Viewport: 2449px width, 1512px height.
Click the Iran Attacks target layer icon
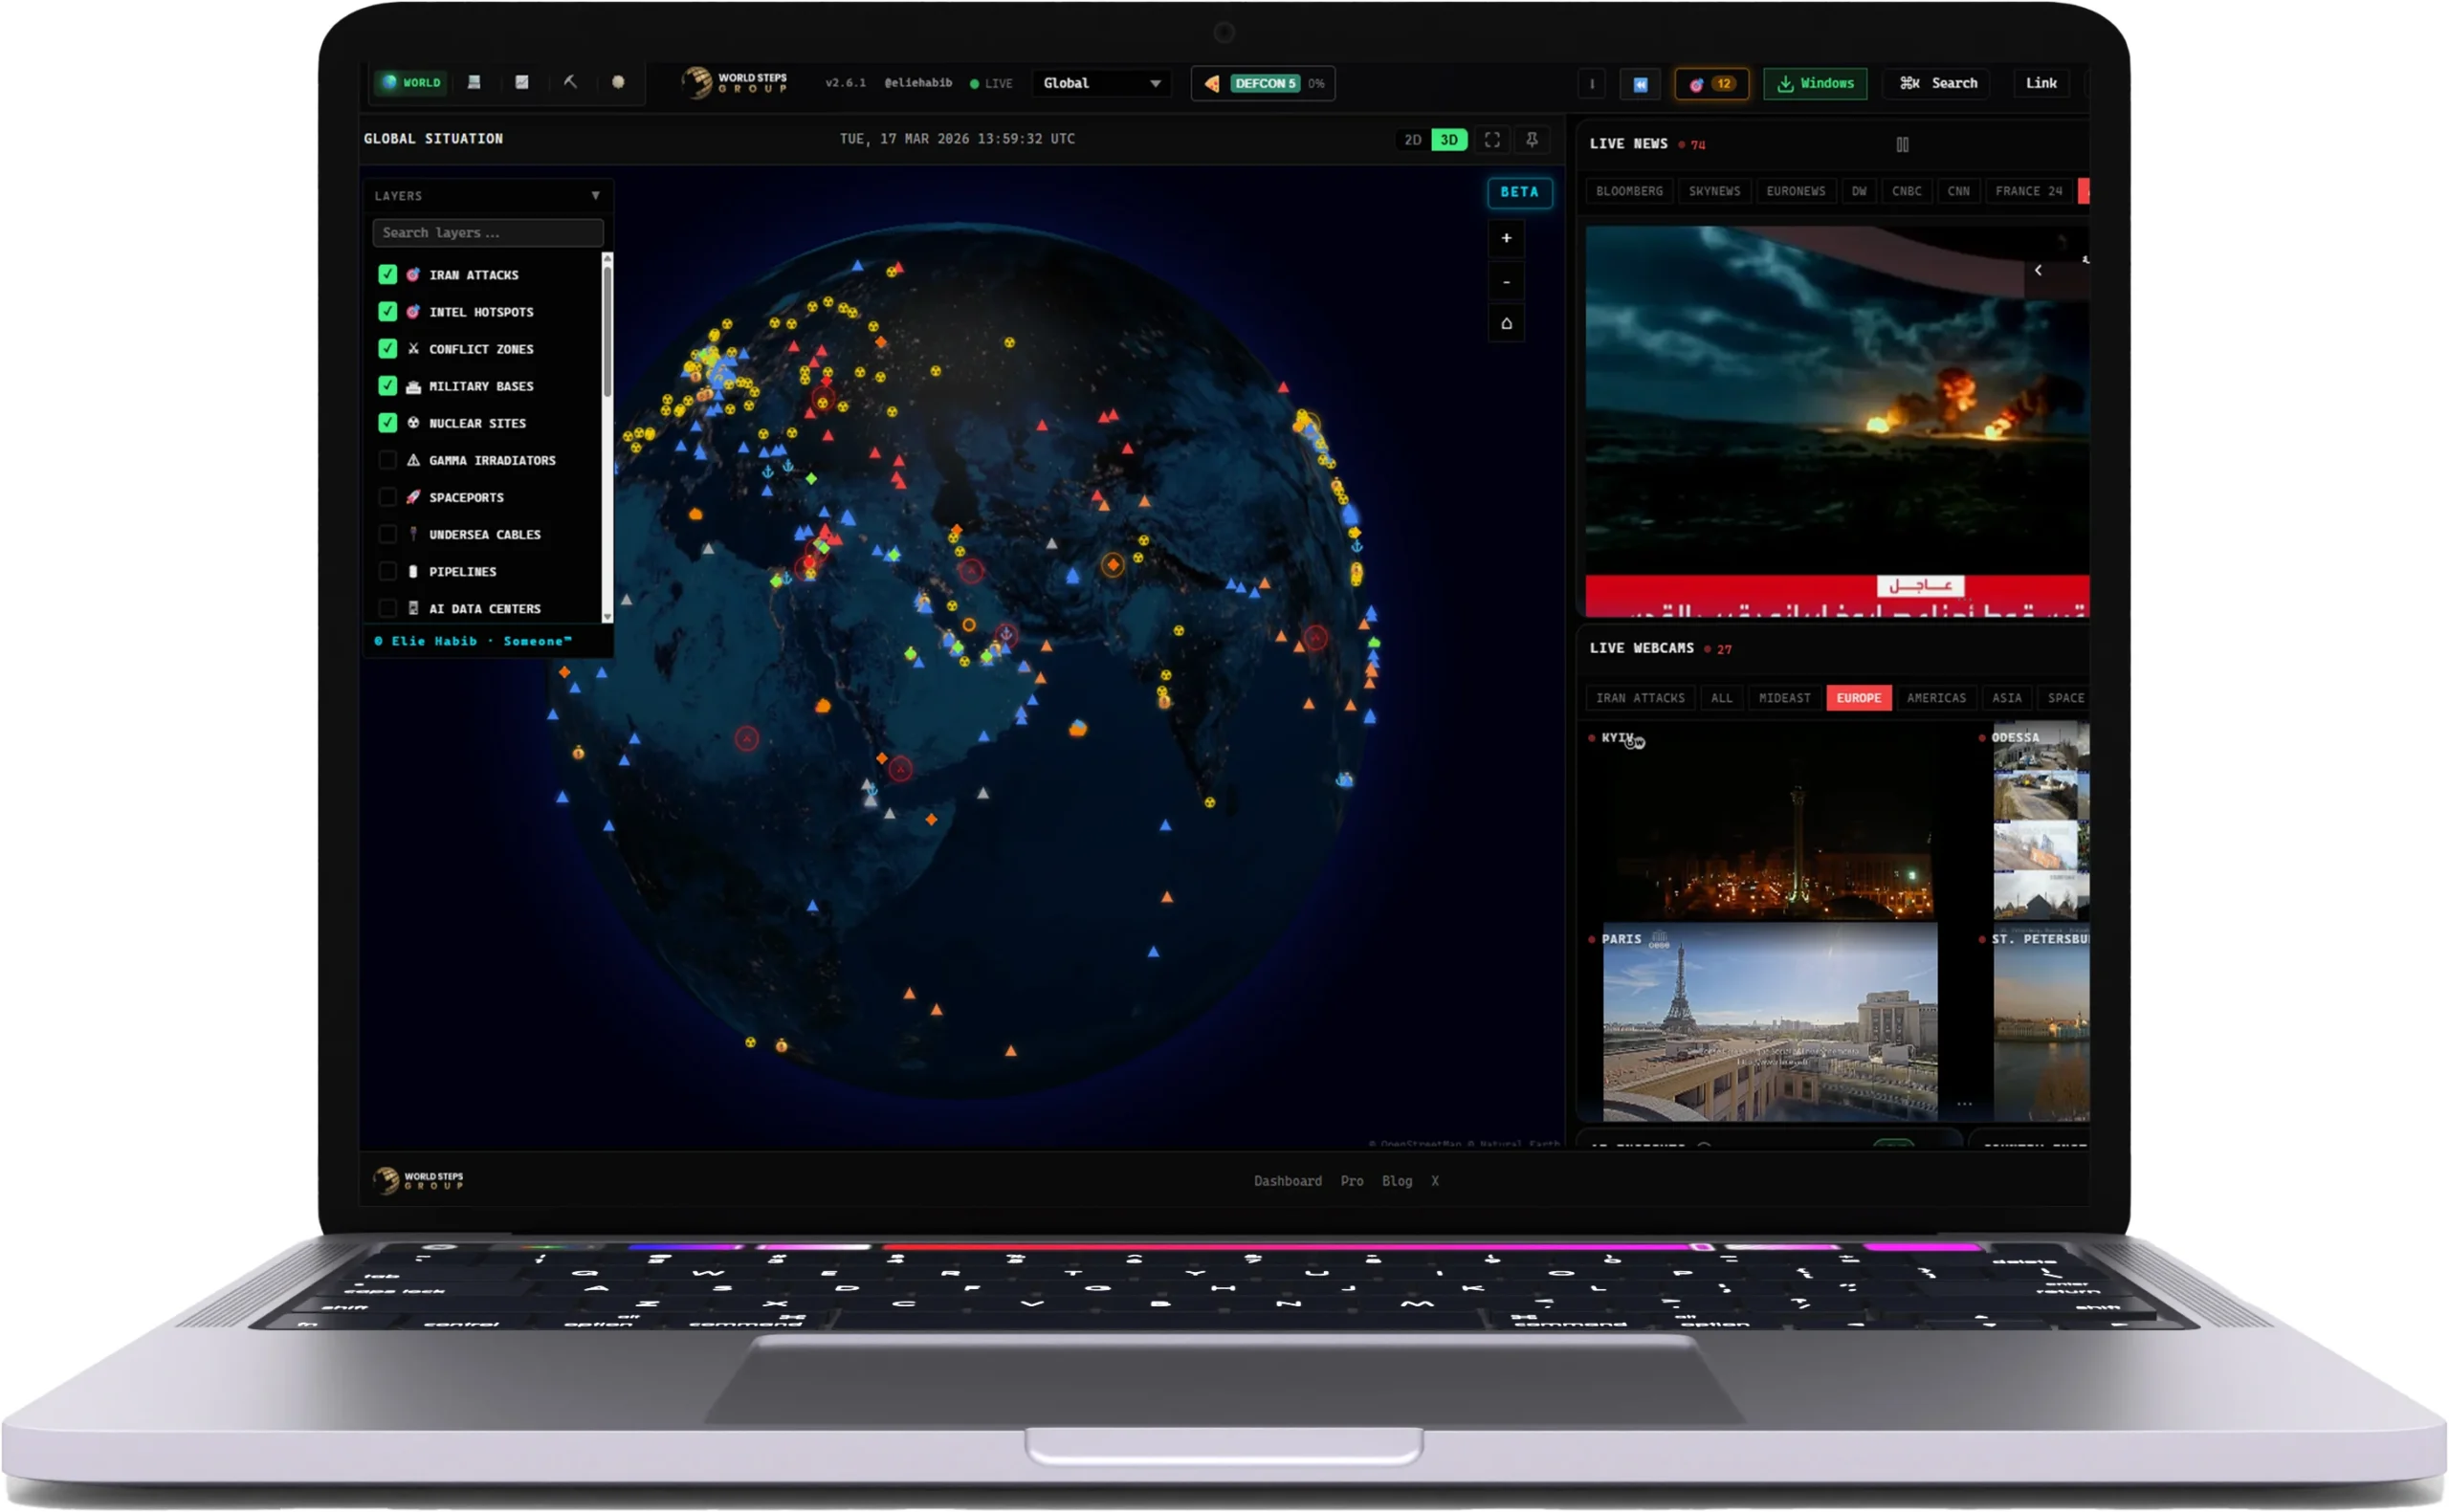(x=413, y=275)
